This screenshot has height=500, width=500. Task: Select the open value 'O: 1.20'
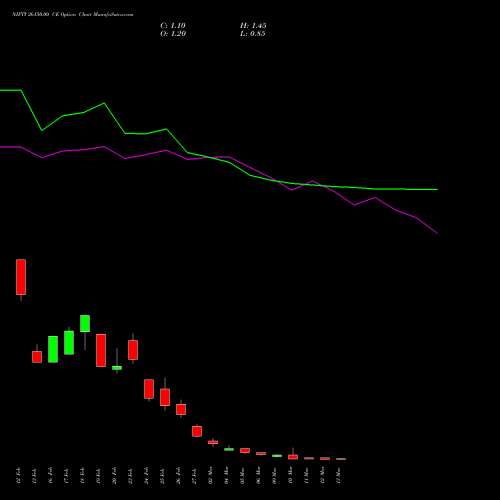pos(173,34)
